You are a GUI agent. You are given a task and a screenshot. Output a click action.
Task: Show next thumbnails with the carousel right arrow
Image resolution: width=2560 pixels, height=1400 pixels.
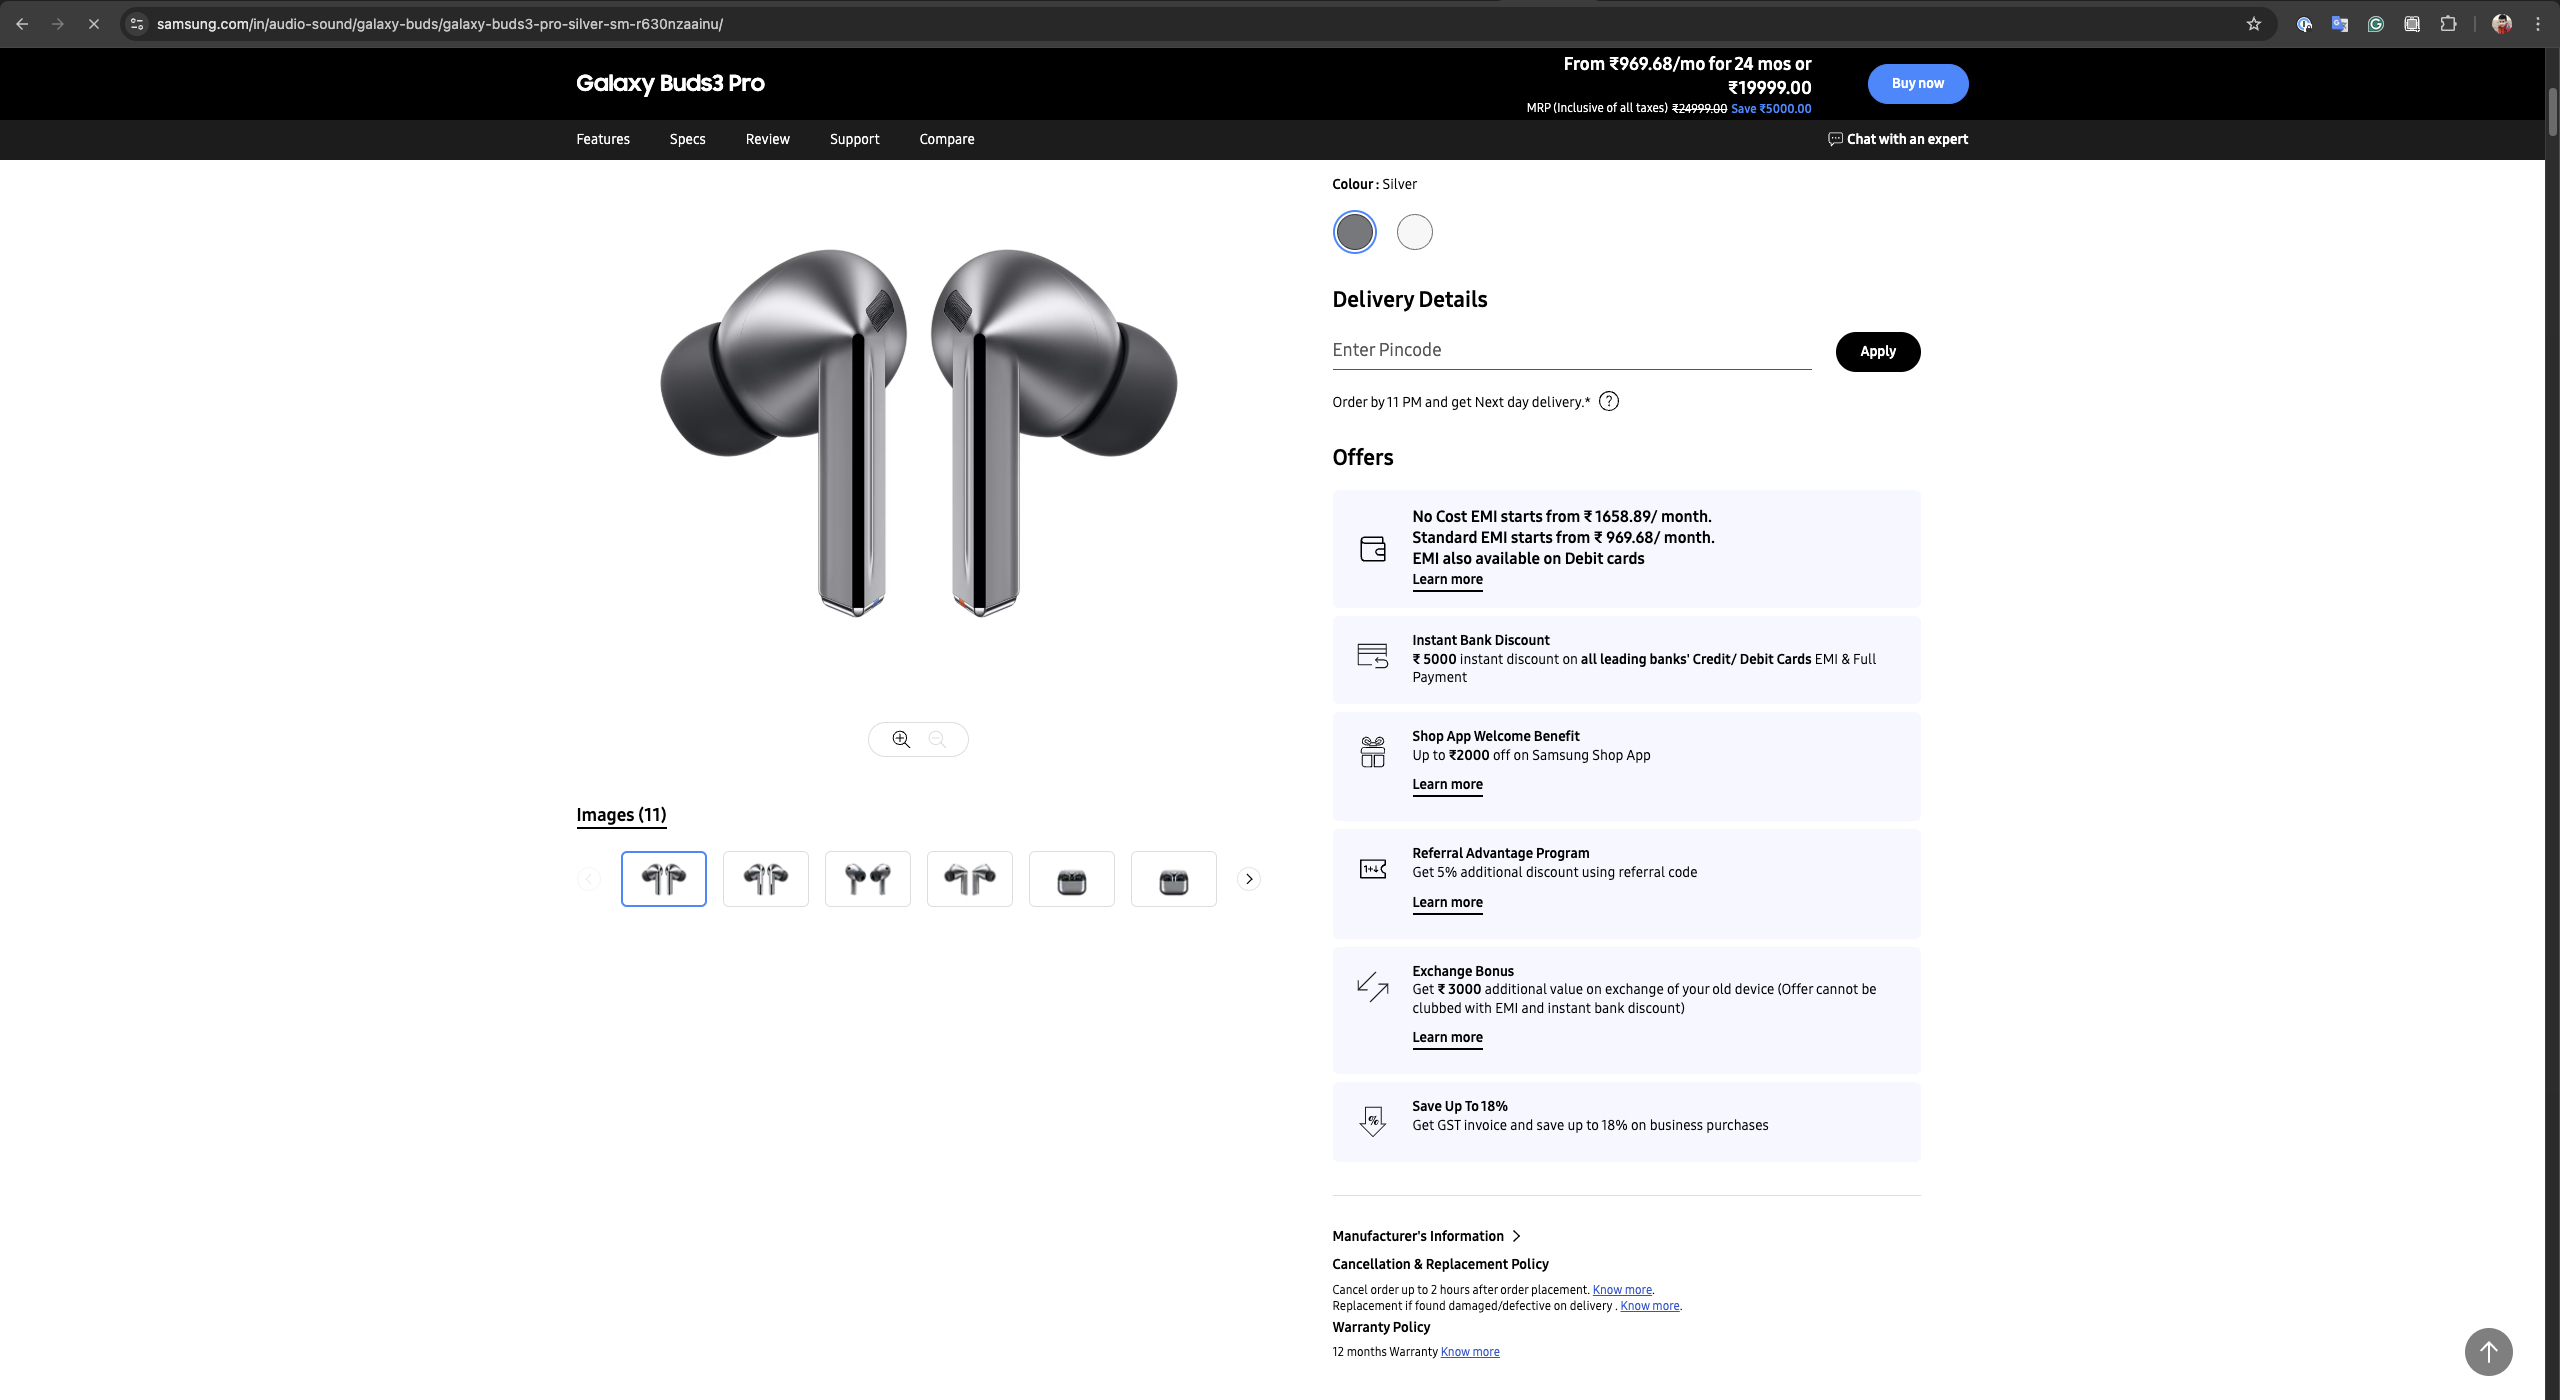1249,879
